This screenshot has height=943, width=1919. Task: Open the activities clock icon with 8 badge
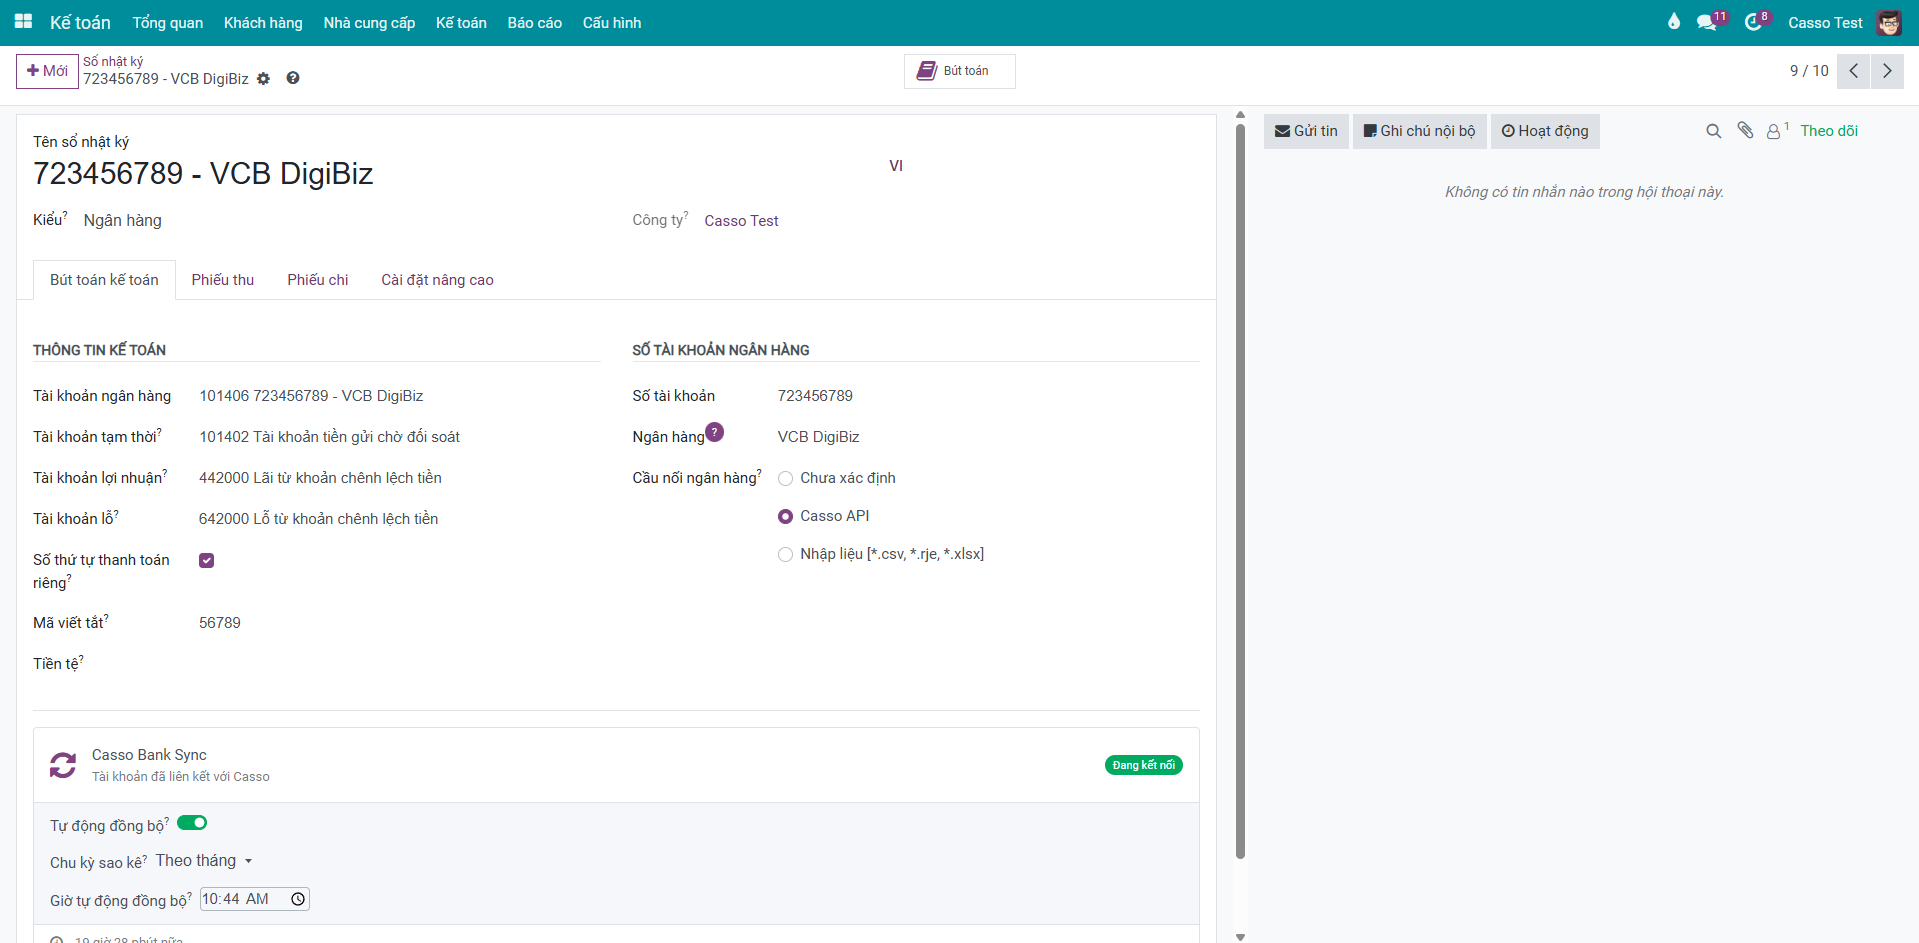[x=1754, y=22]
